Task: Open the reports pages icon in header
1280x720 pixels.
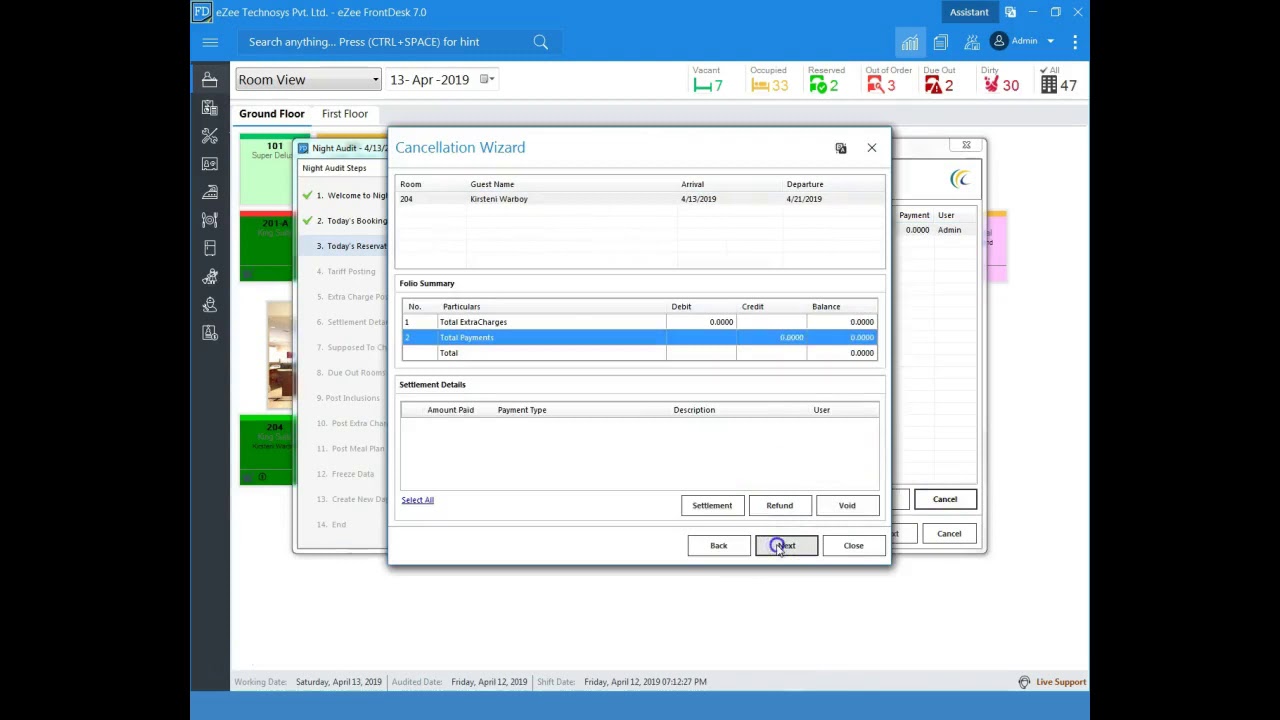Action: (941, 42)
